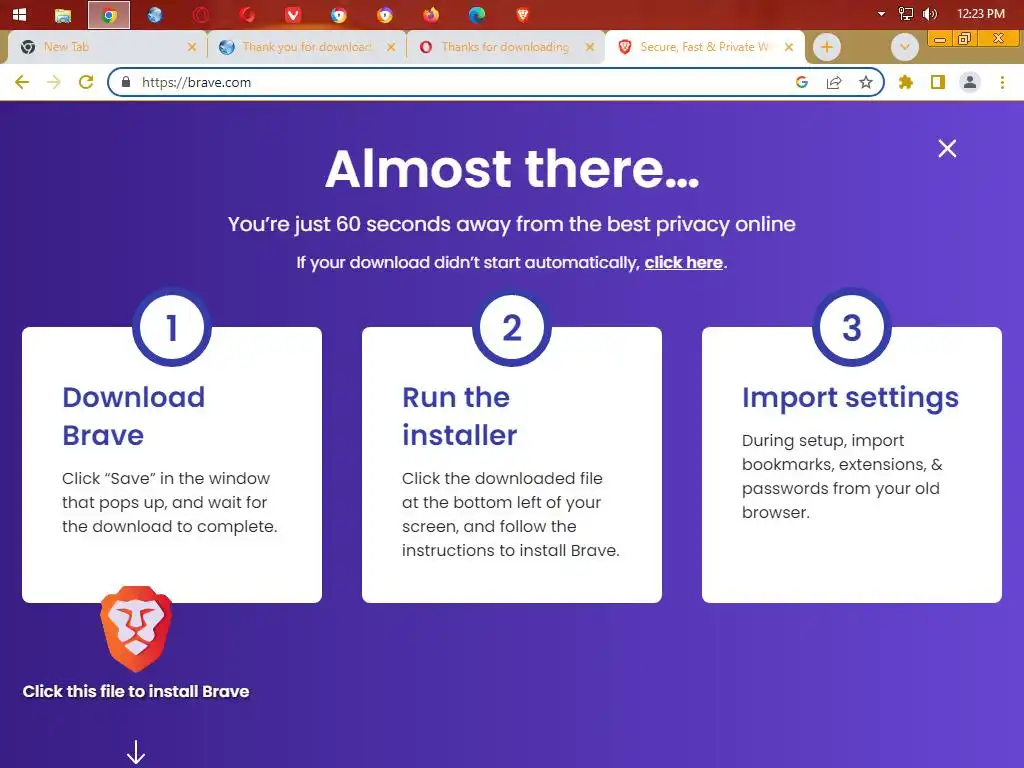Open the Windows Start menu
The height and width of the screenshot is (768, 1024).
pos(20,14)
